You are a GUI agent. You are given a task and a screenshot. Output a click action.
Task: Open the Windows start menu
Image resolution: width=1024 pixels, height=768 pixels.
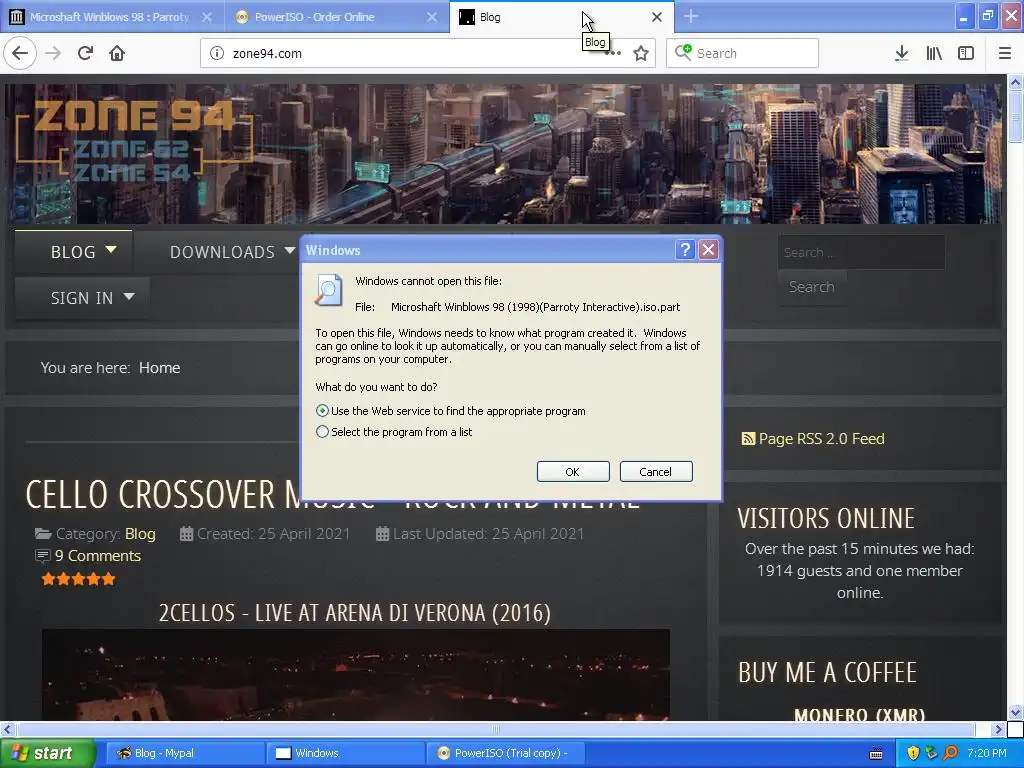(x=47, y=753)
